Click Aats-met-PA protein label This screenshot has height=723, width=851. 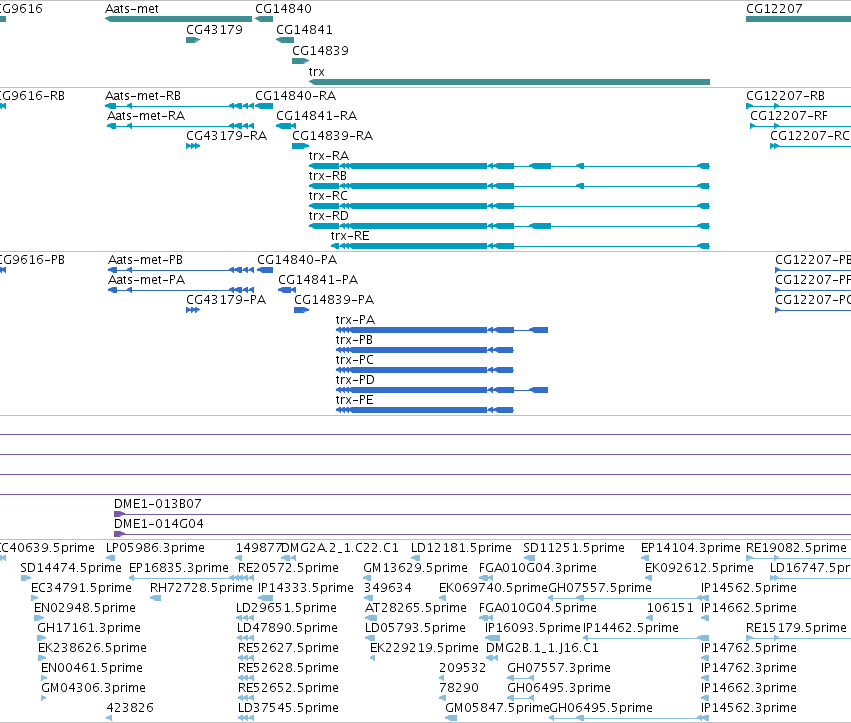point(147,280)
